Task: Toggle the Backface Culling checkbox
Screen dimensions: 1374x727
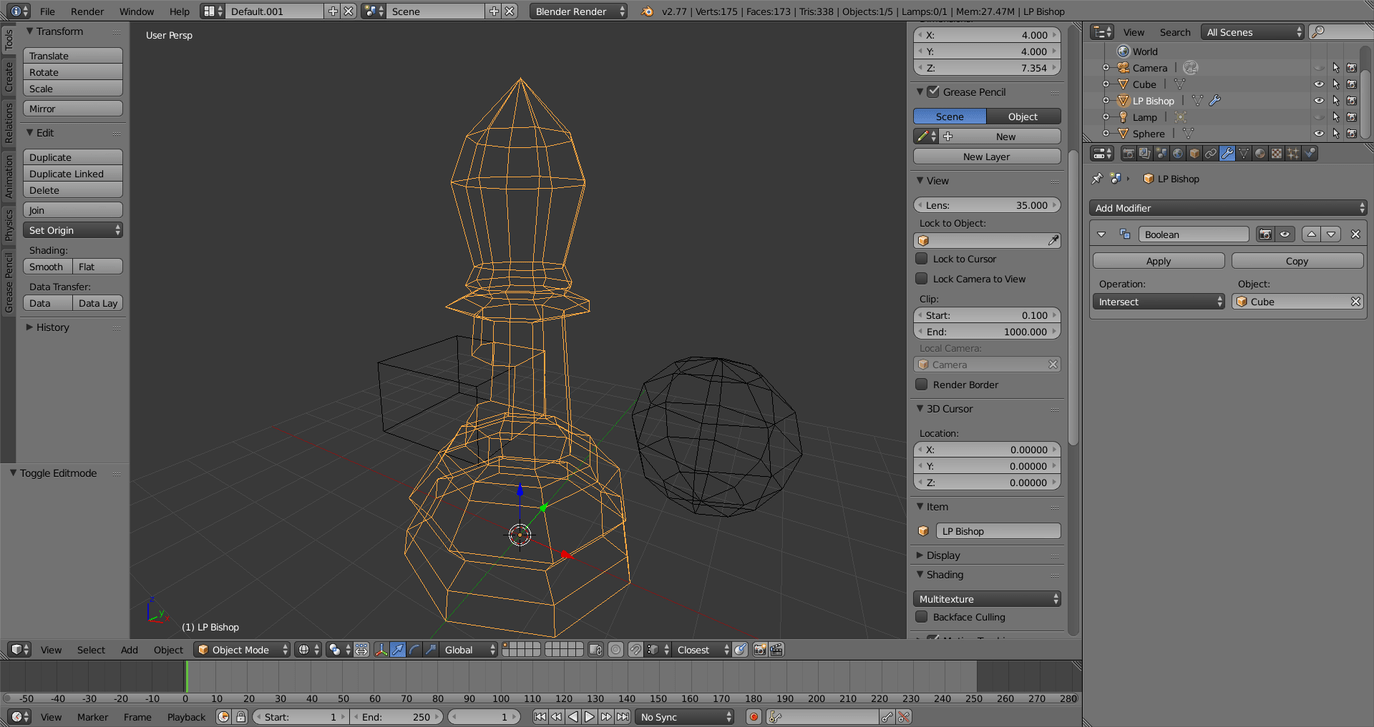Action: [x=922, y=617]
